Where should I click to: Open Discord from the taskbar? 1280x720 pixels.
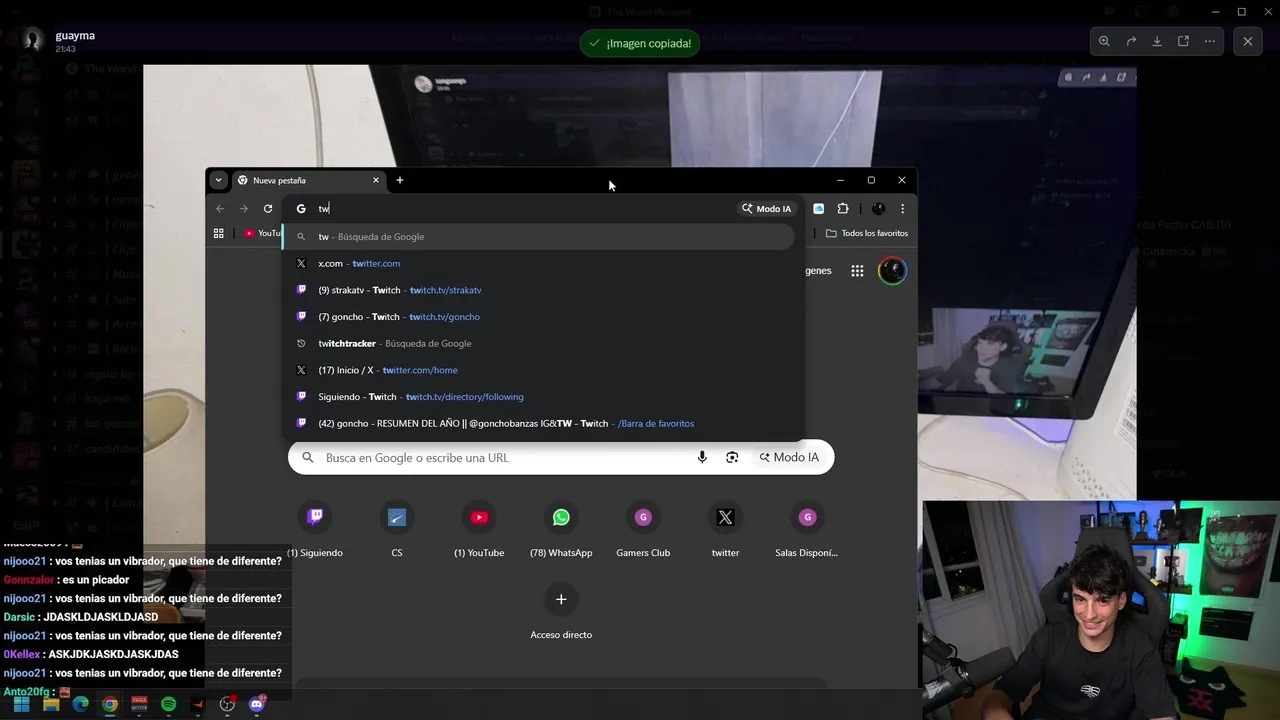pyautogui.click(x=257, y=704)
